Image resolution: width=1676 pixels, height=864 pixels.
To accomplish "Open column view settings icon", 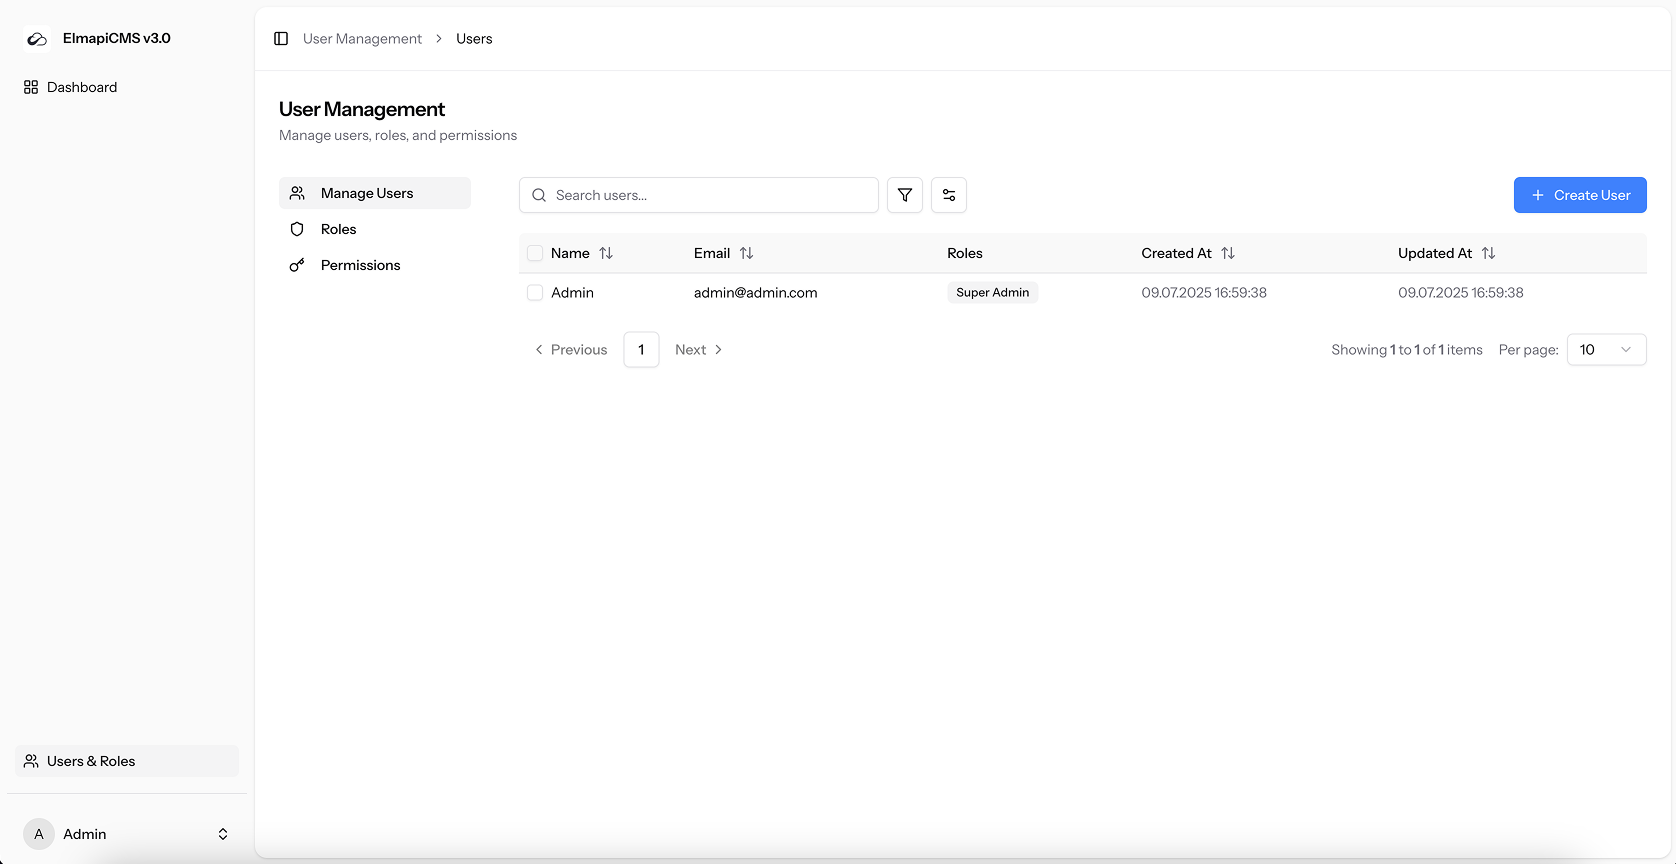I will 948,195.
